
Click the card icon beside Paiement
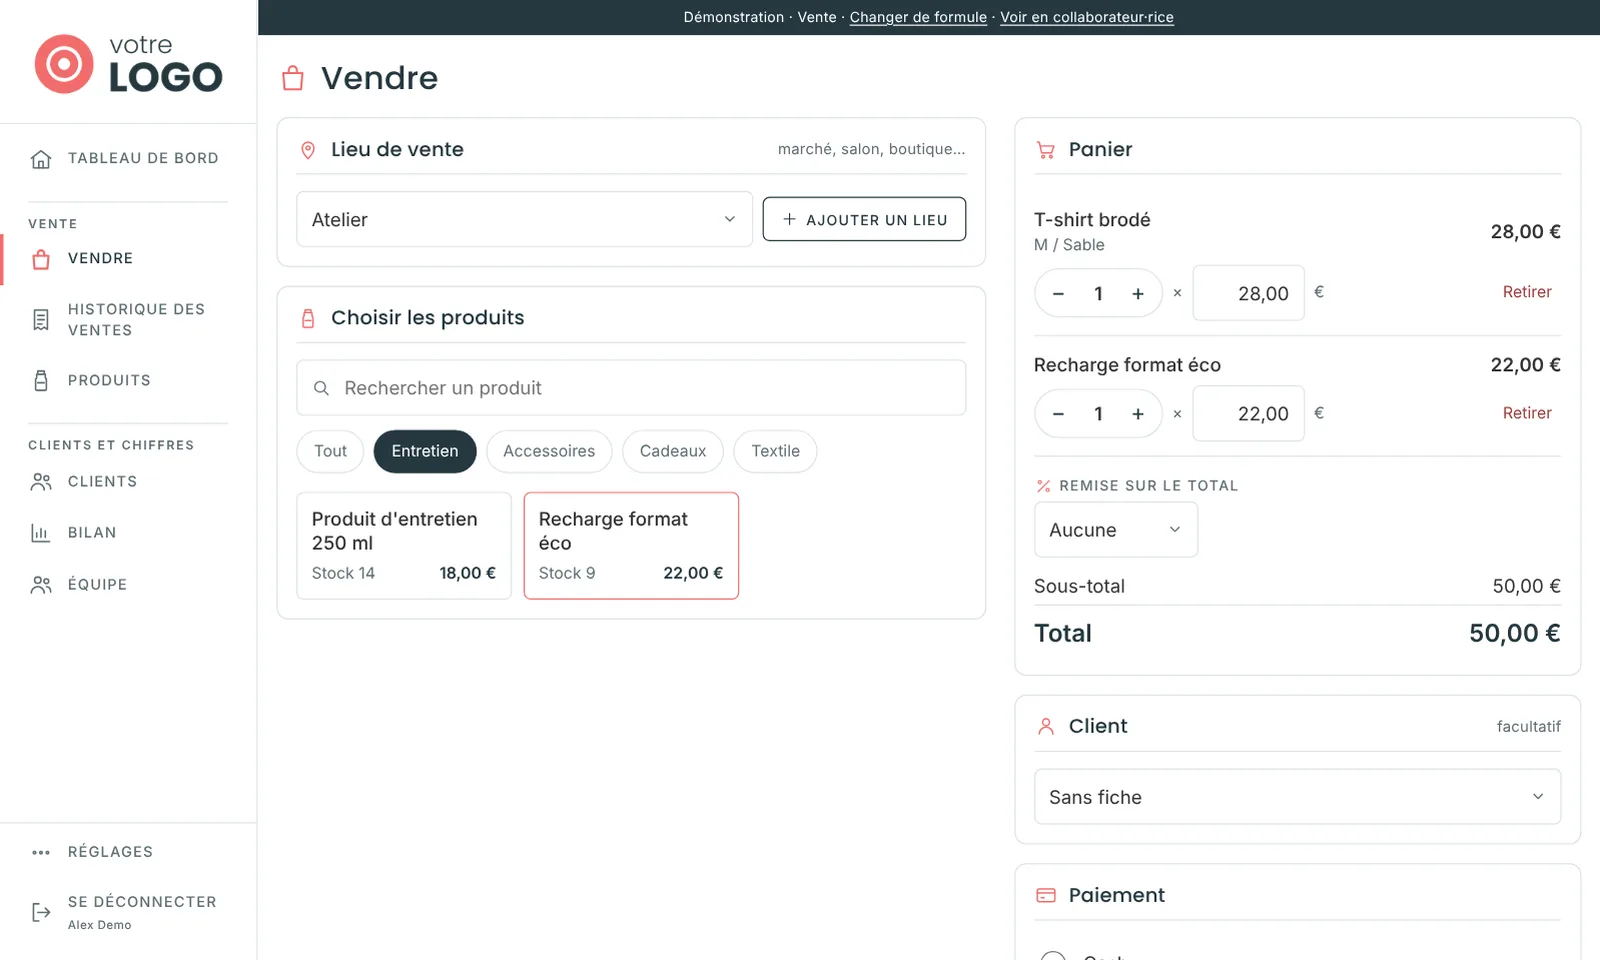click(1046, 896)
